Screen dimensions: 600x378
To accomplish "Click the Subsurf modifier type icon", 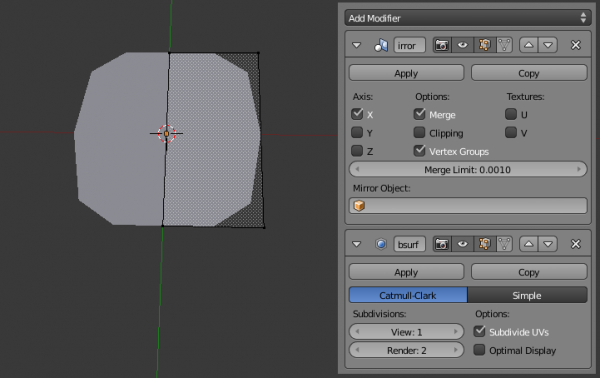I will click(x=381, y=244).
